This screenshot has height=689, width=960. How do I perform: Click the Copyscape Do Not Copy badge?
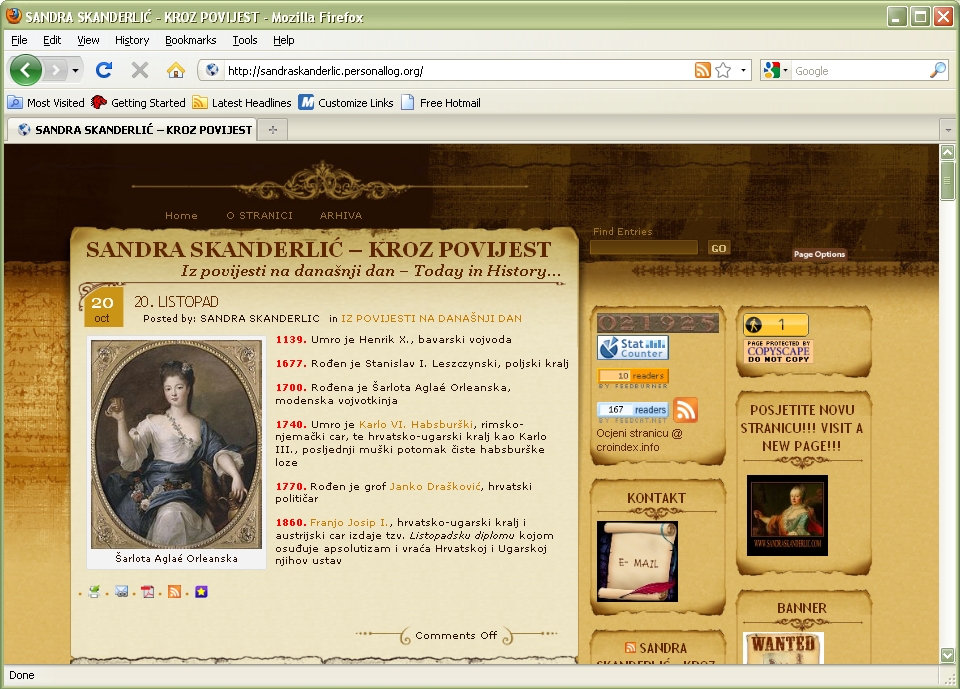click(779, 352)
